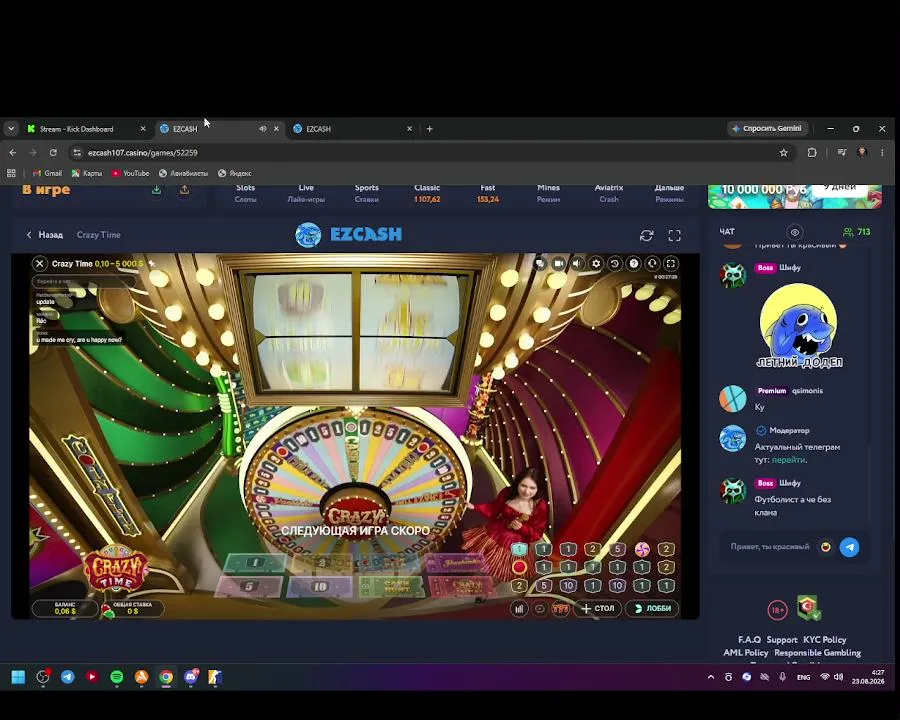Open Telegram from the taskbar
Image resolution: width=900 pixels, height=720 pixels.
[x=68, y=677]
